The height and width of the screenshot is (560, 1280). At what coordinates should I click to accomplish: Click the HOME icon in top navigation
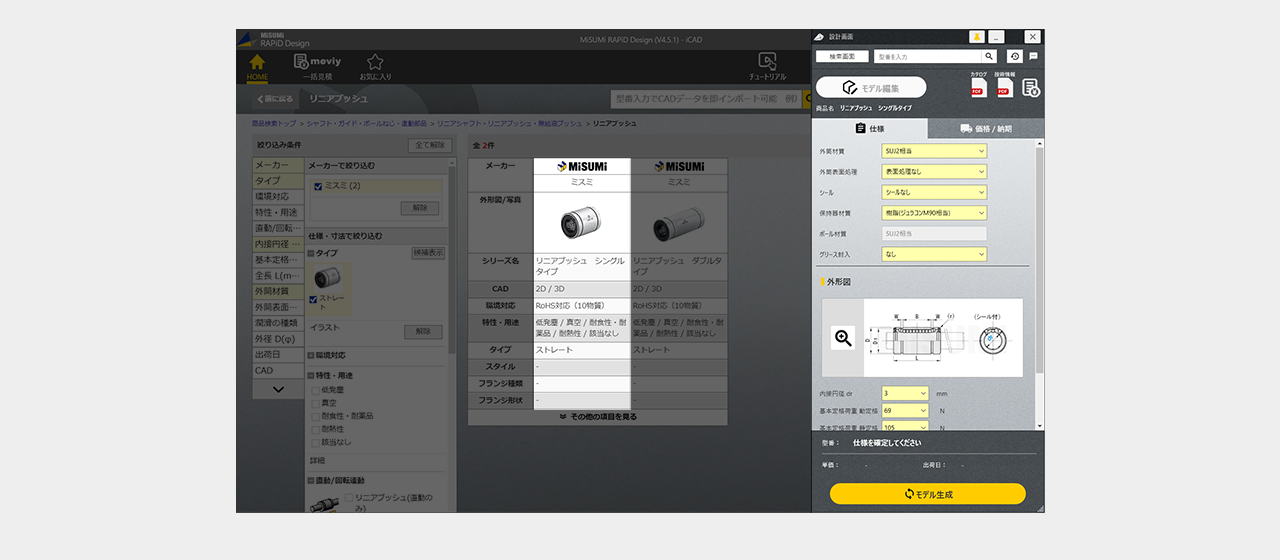tap(257, 63)
